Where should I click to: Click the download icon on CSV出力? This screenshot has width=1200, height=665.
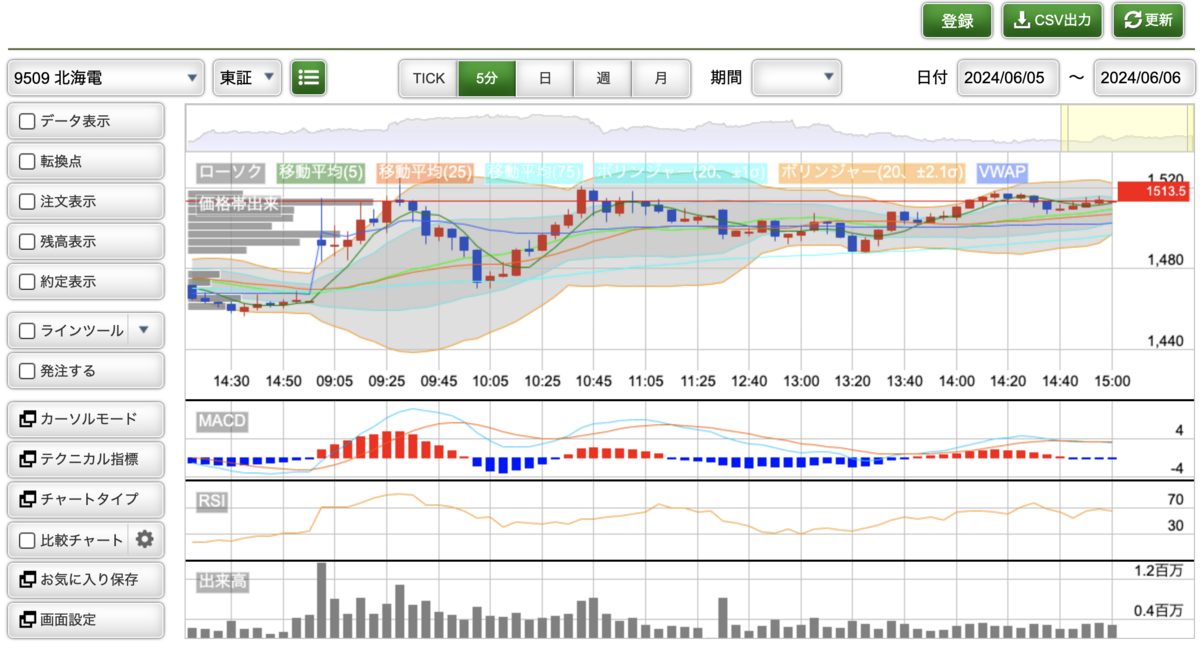coord(1022,20)
